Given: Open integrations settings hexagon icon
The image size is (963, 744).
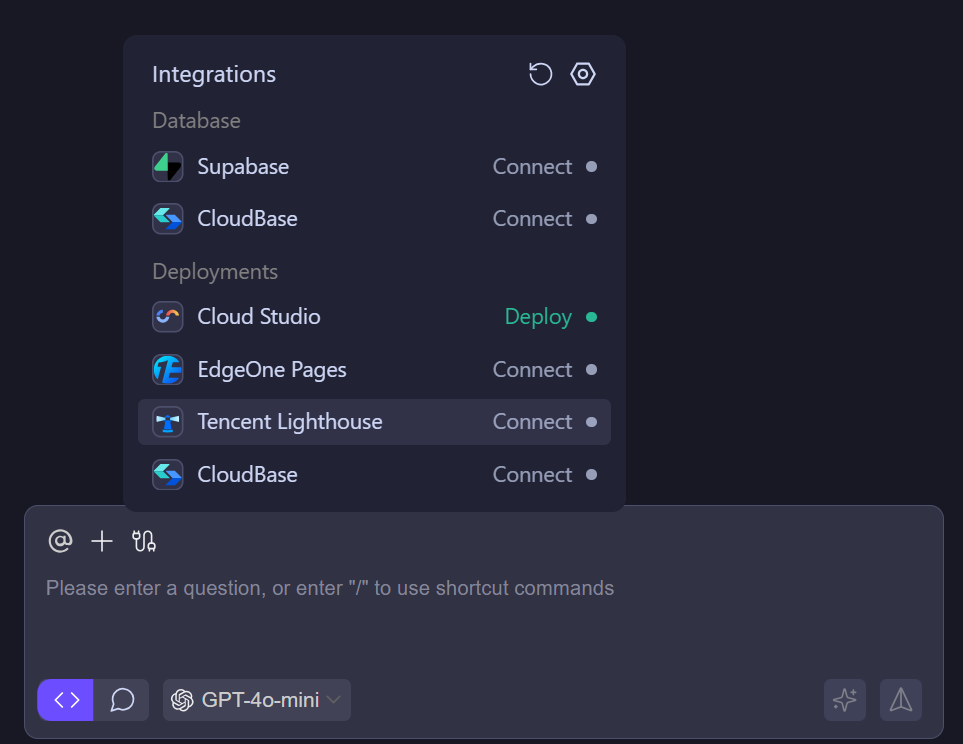Looking at the screenshot, I should 583,74.
